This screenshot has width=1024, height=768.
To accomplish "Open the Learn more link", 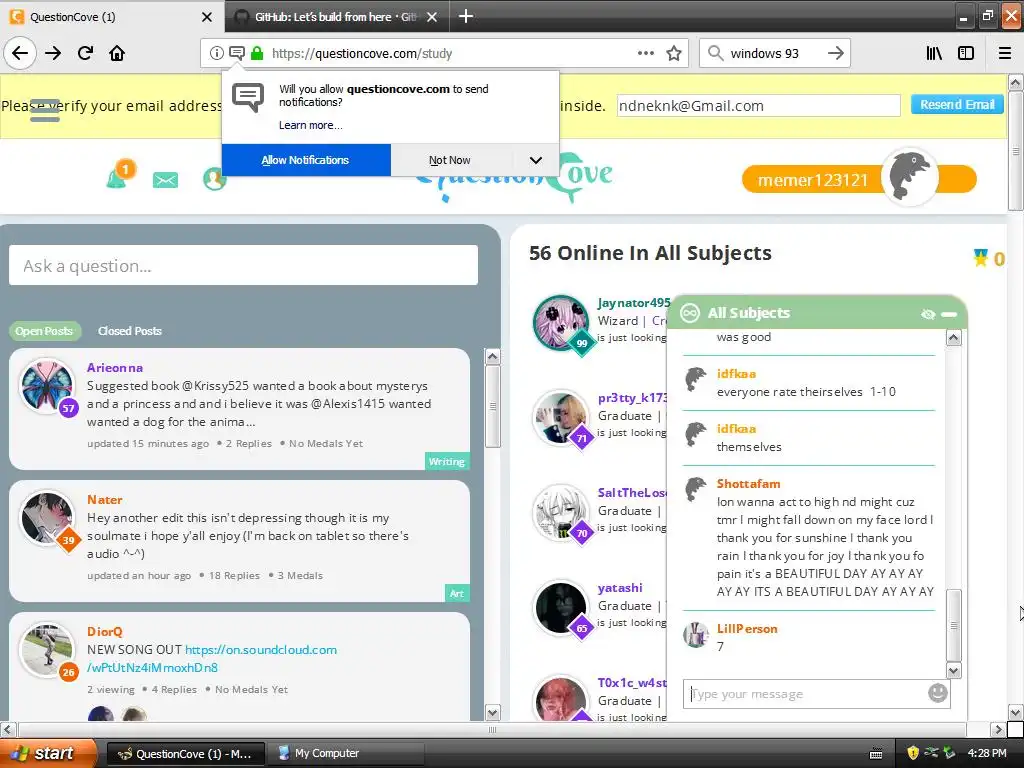I will (310, 125).
